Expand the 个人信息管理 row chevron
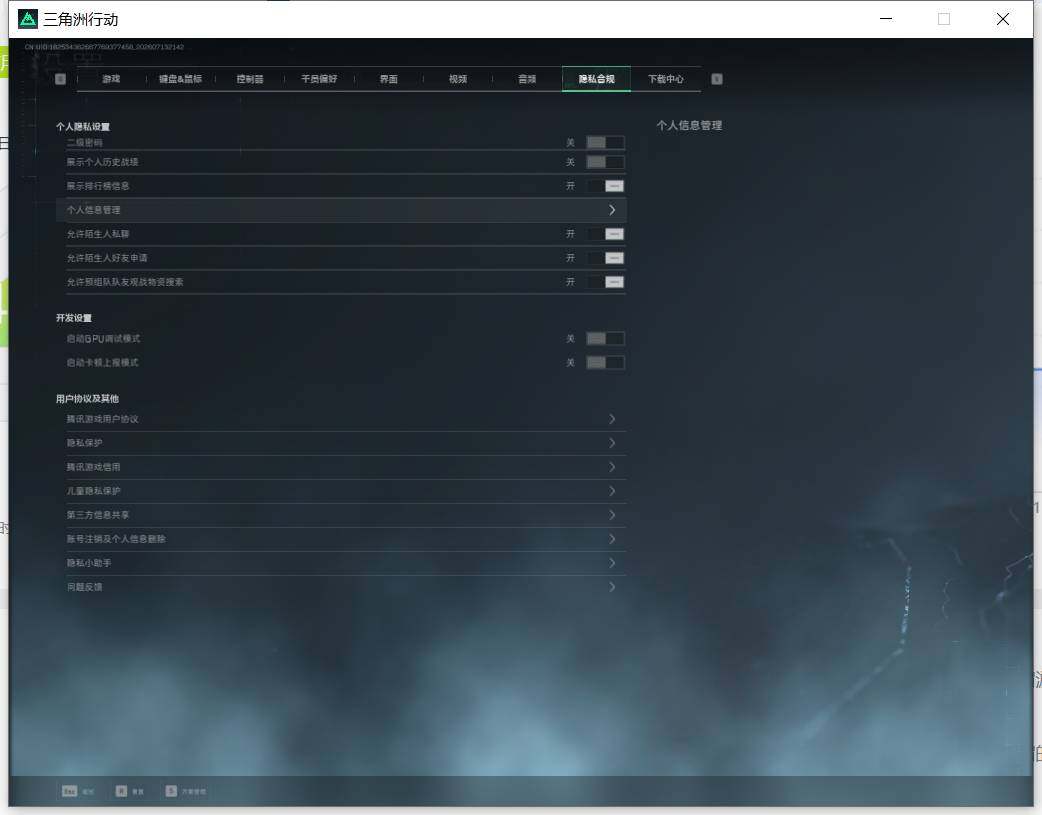Image resolution: width=1042 pixels, height=815 pixels. click(x=612, y=210)
